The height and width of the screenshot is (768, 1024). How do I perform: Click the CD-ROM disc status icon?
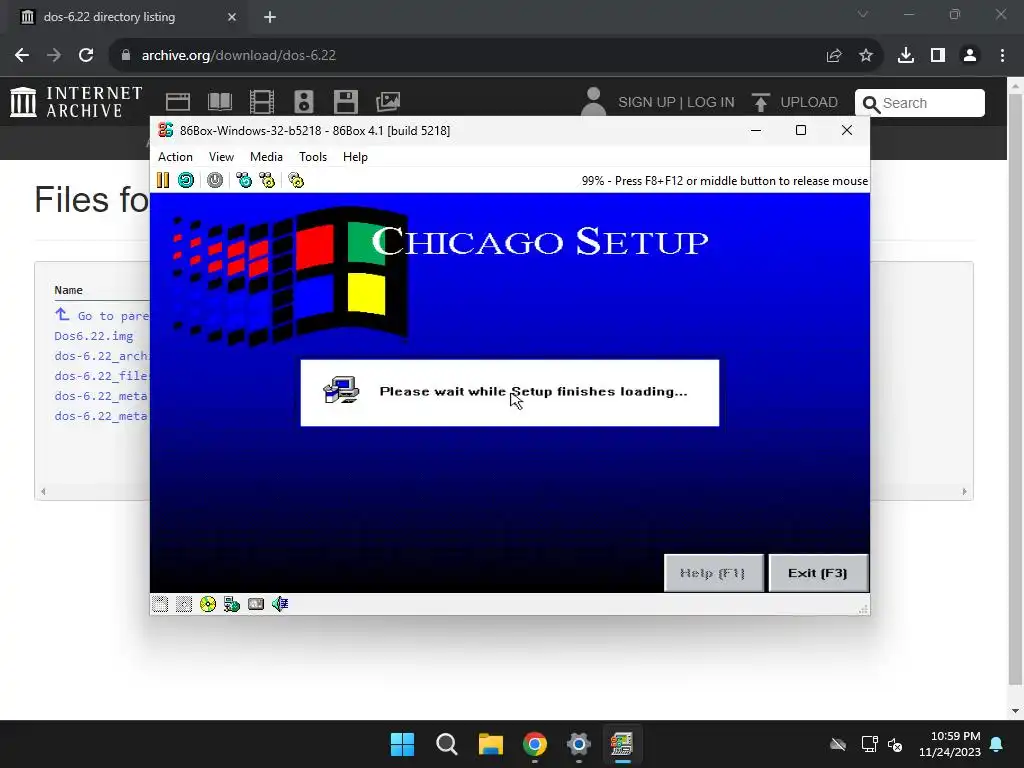208,604
